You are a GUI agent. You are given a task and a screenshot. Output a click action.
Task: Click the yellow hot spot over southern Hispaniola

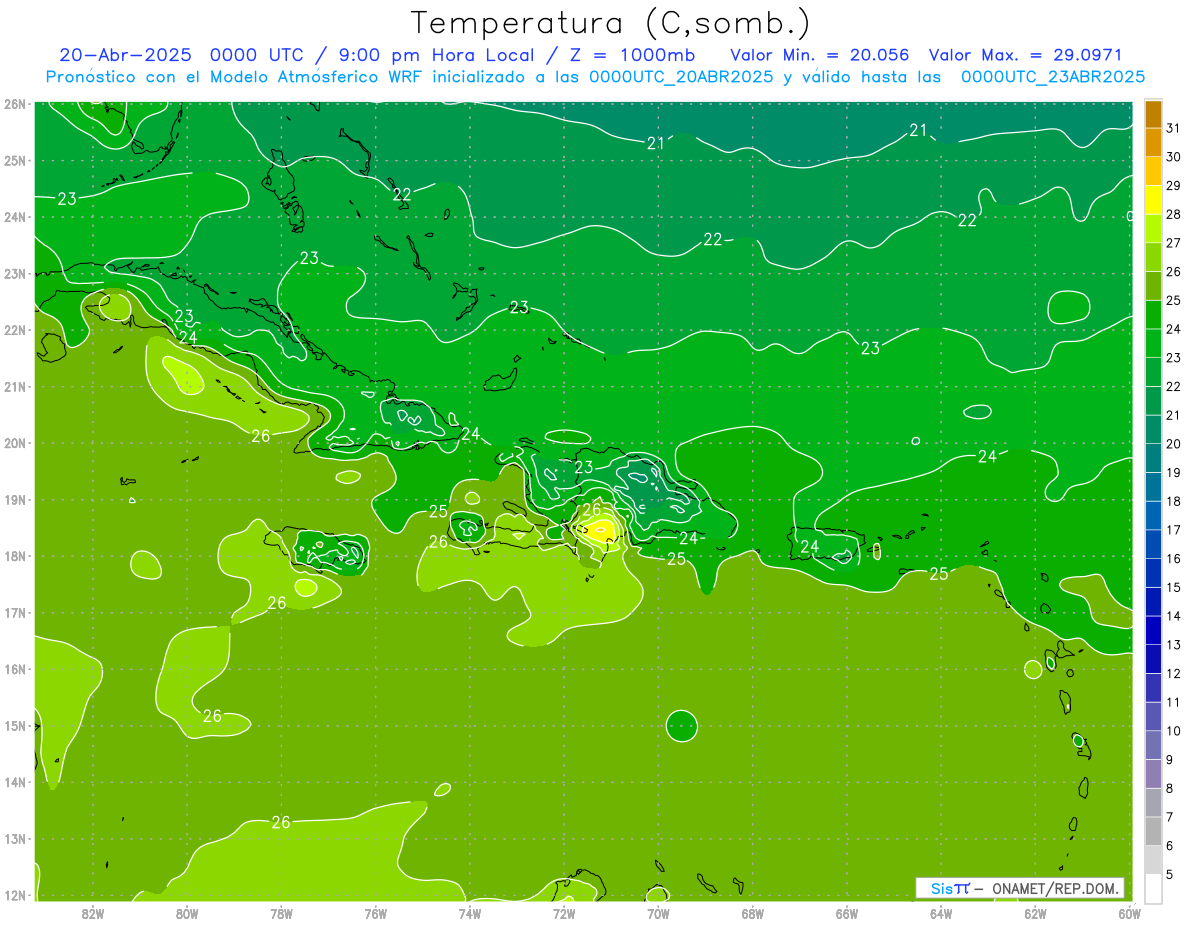[599, 530]
